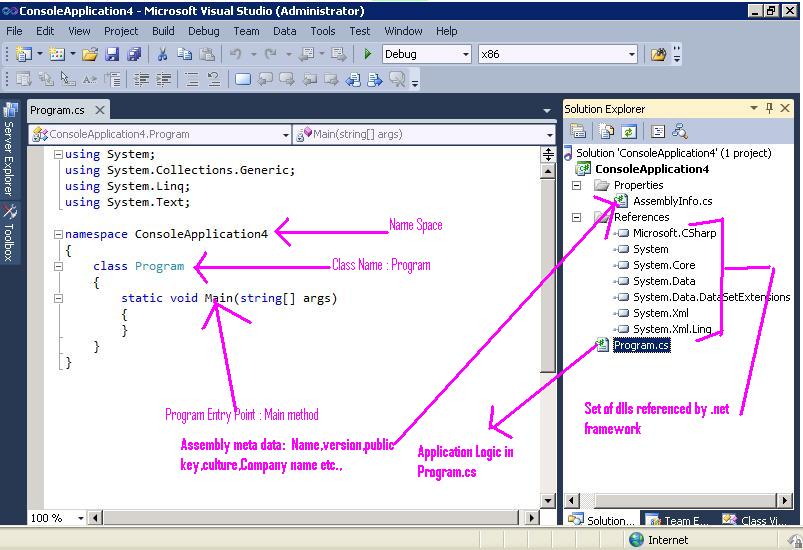Open the Build menu

(163, 31)
